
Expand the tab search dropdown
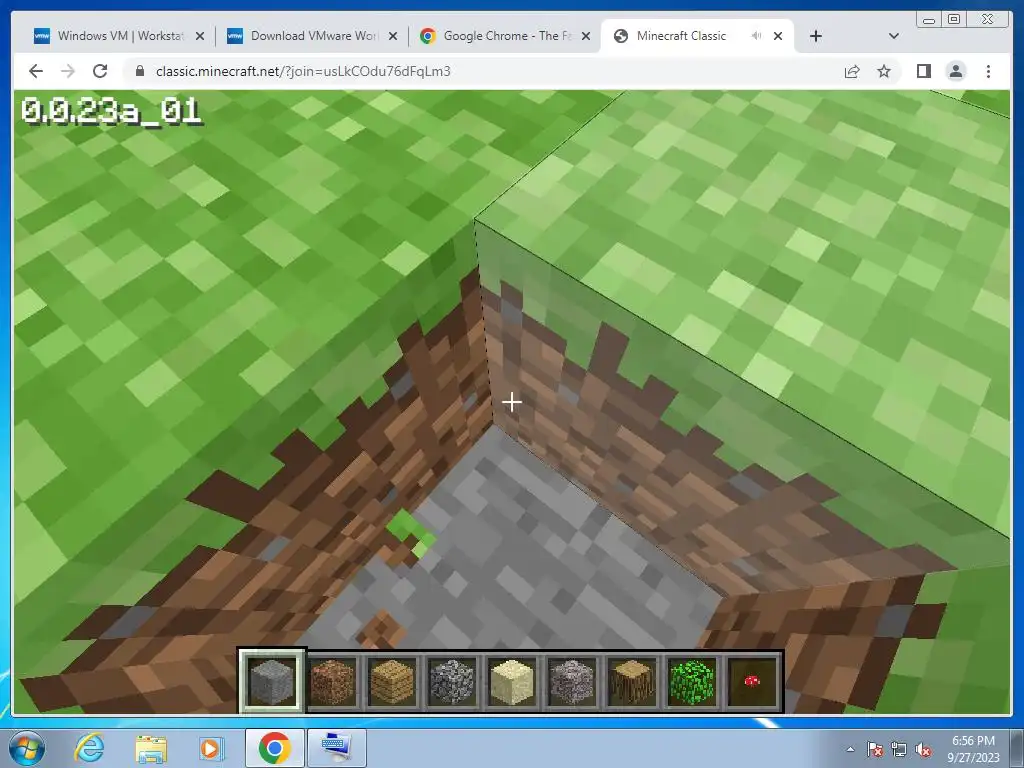coord(894,36)
